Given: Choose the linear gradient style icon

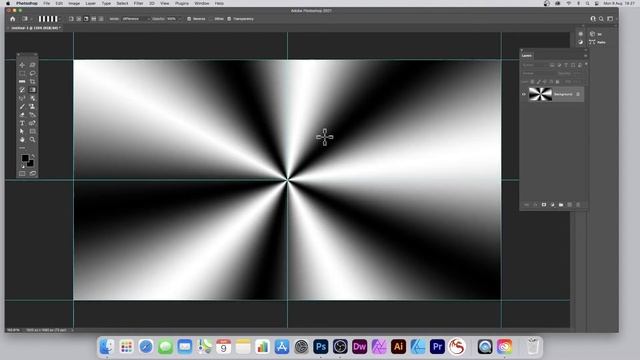Looking at the screenshot, I should coord(71,19).
